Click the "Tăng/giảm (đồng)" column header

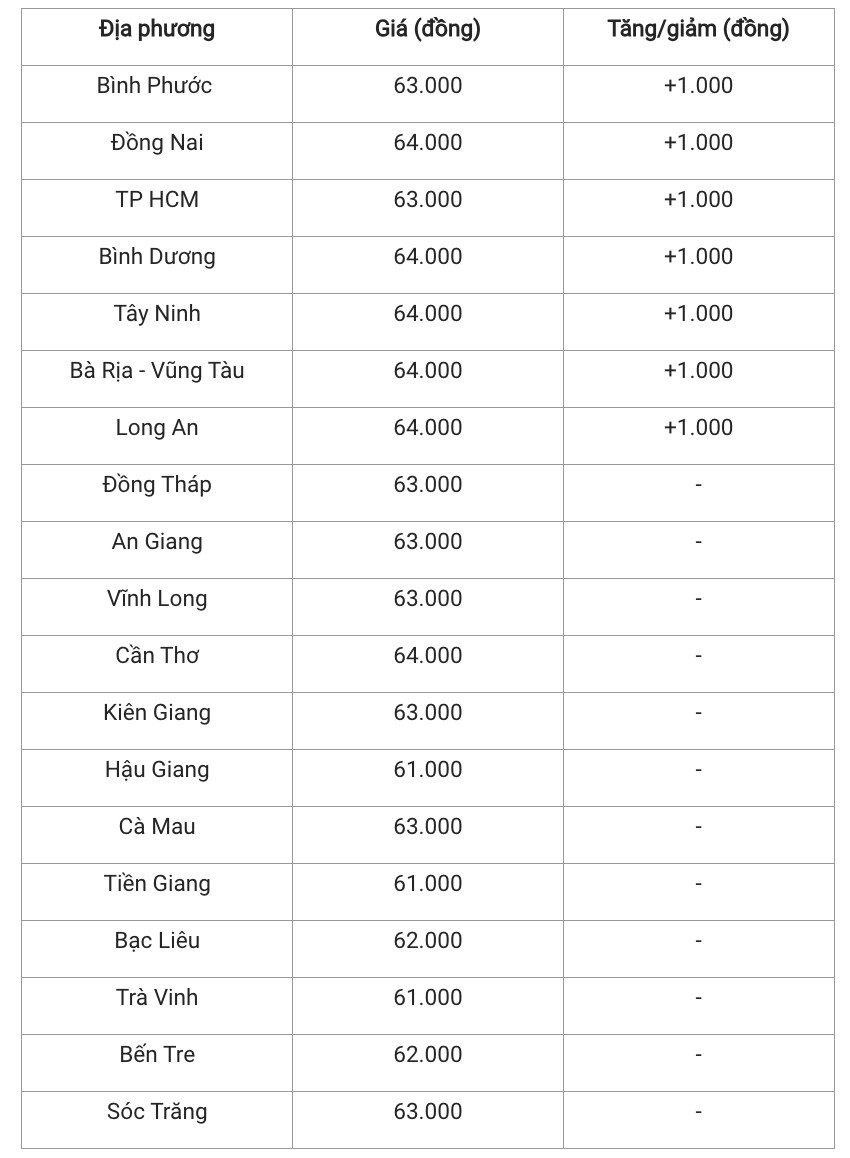click(698, 30)
